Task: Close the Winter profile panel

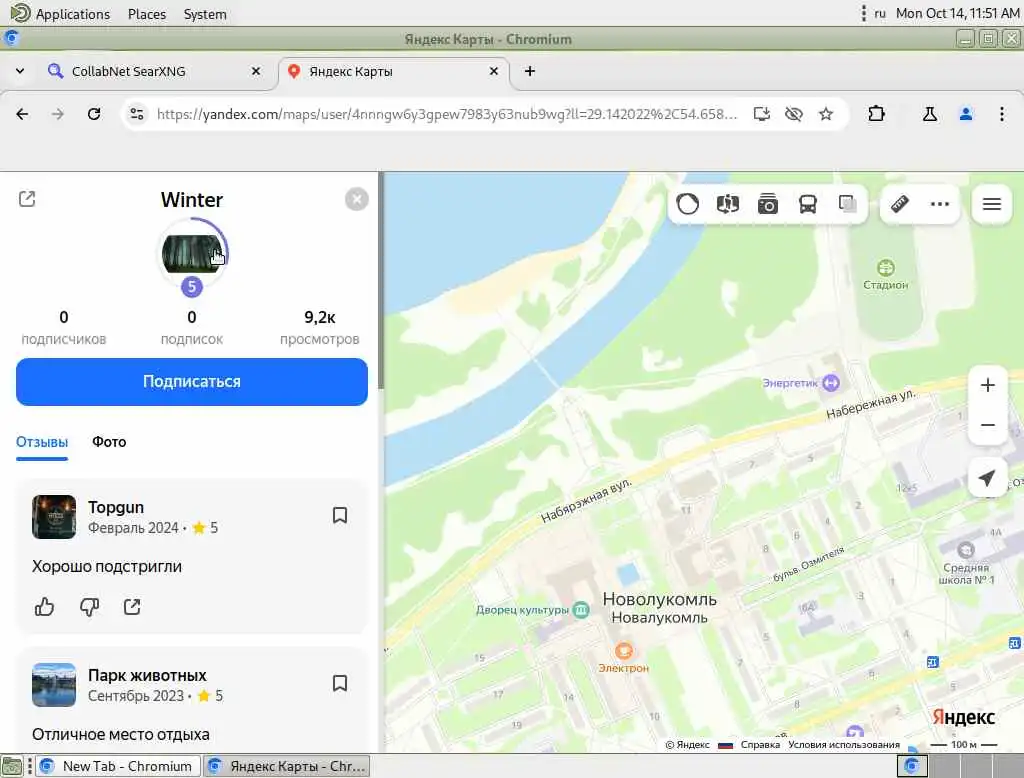Action: pos(357,199)
